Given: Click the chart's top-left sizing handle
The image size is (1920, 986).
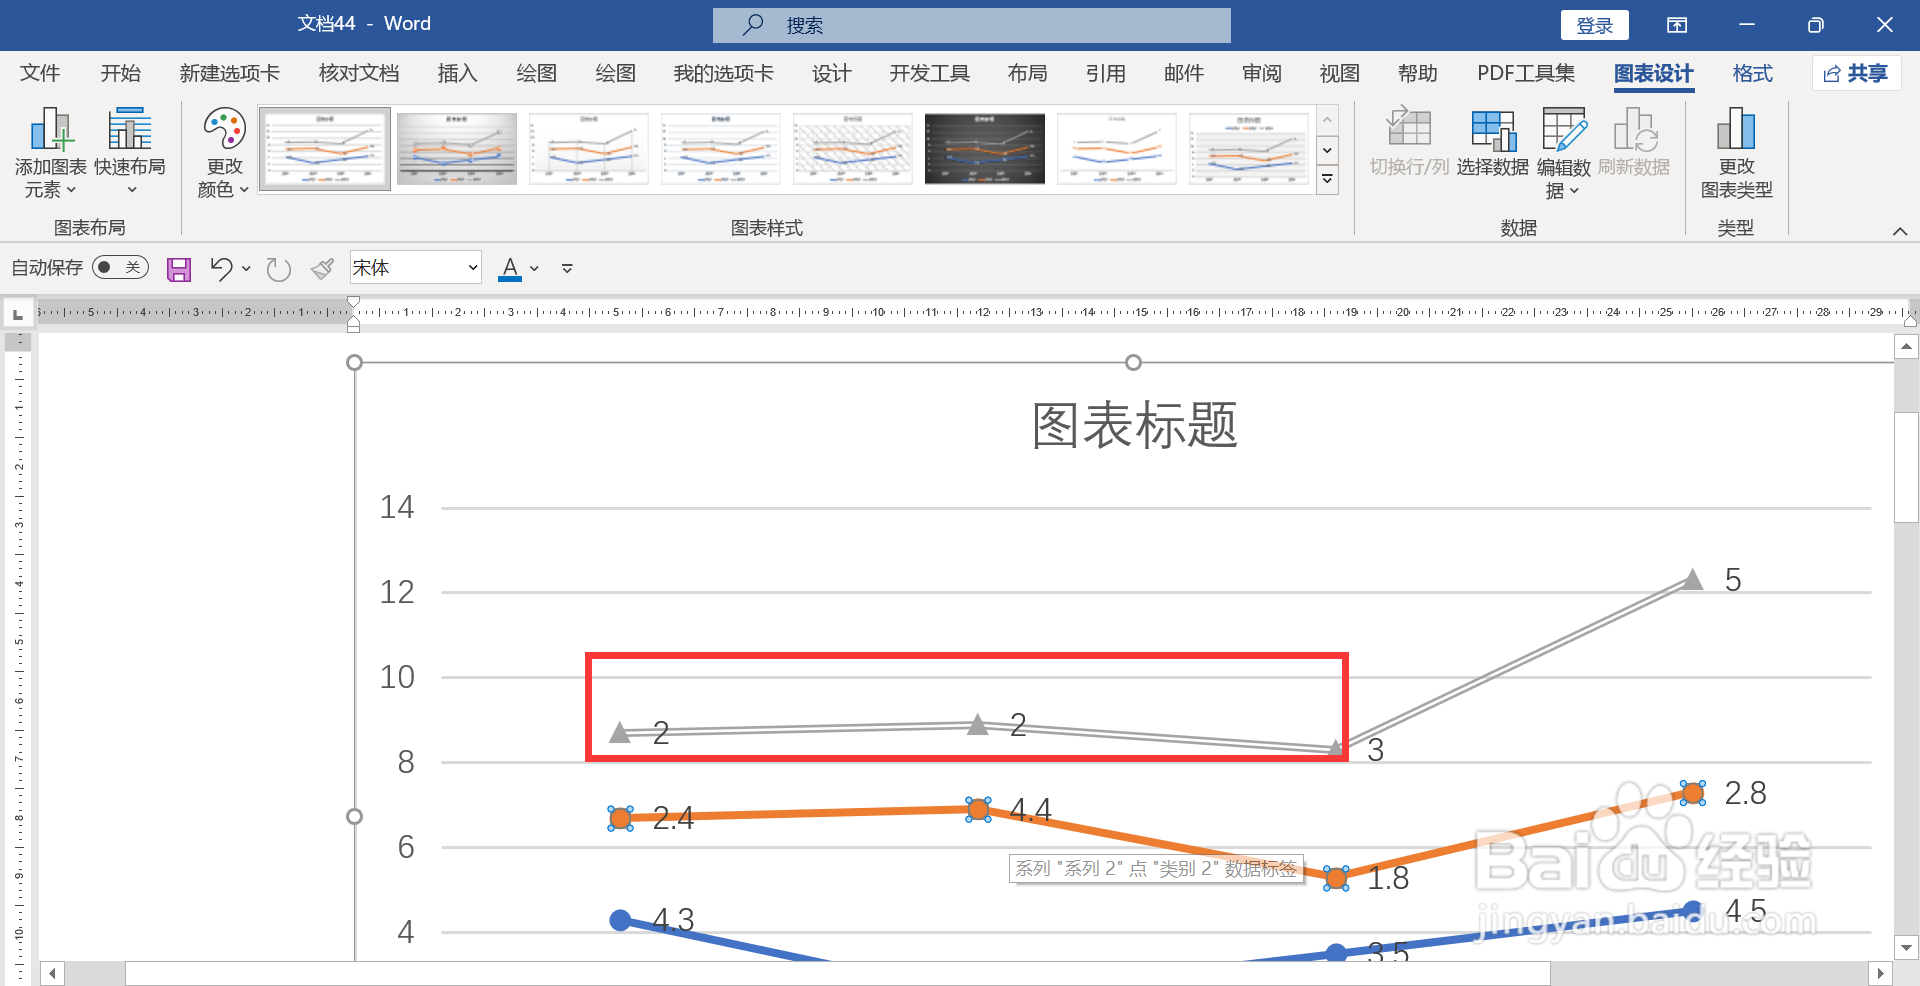Looking at the screenshot, I should click(x=354, y=363).
